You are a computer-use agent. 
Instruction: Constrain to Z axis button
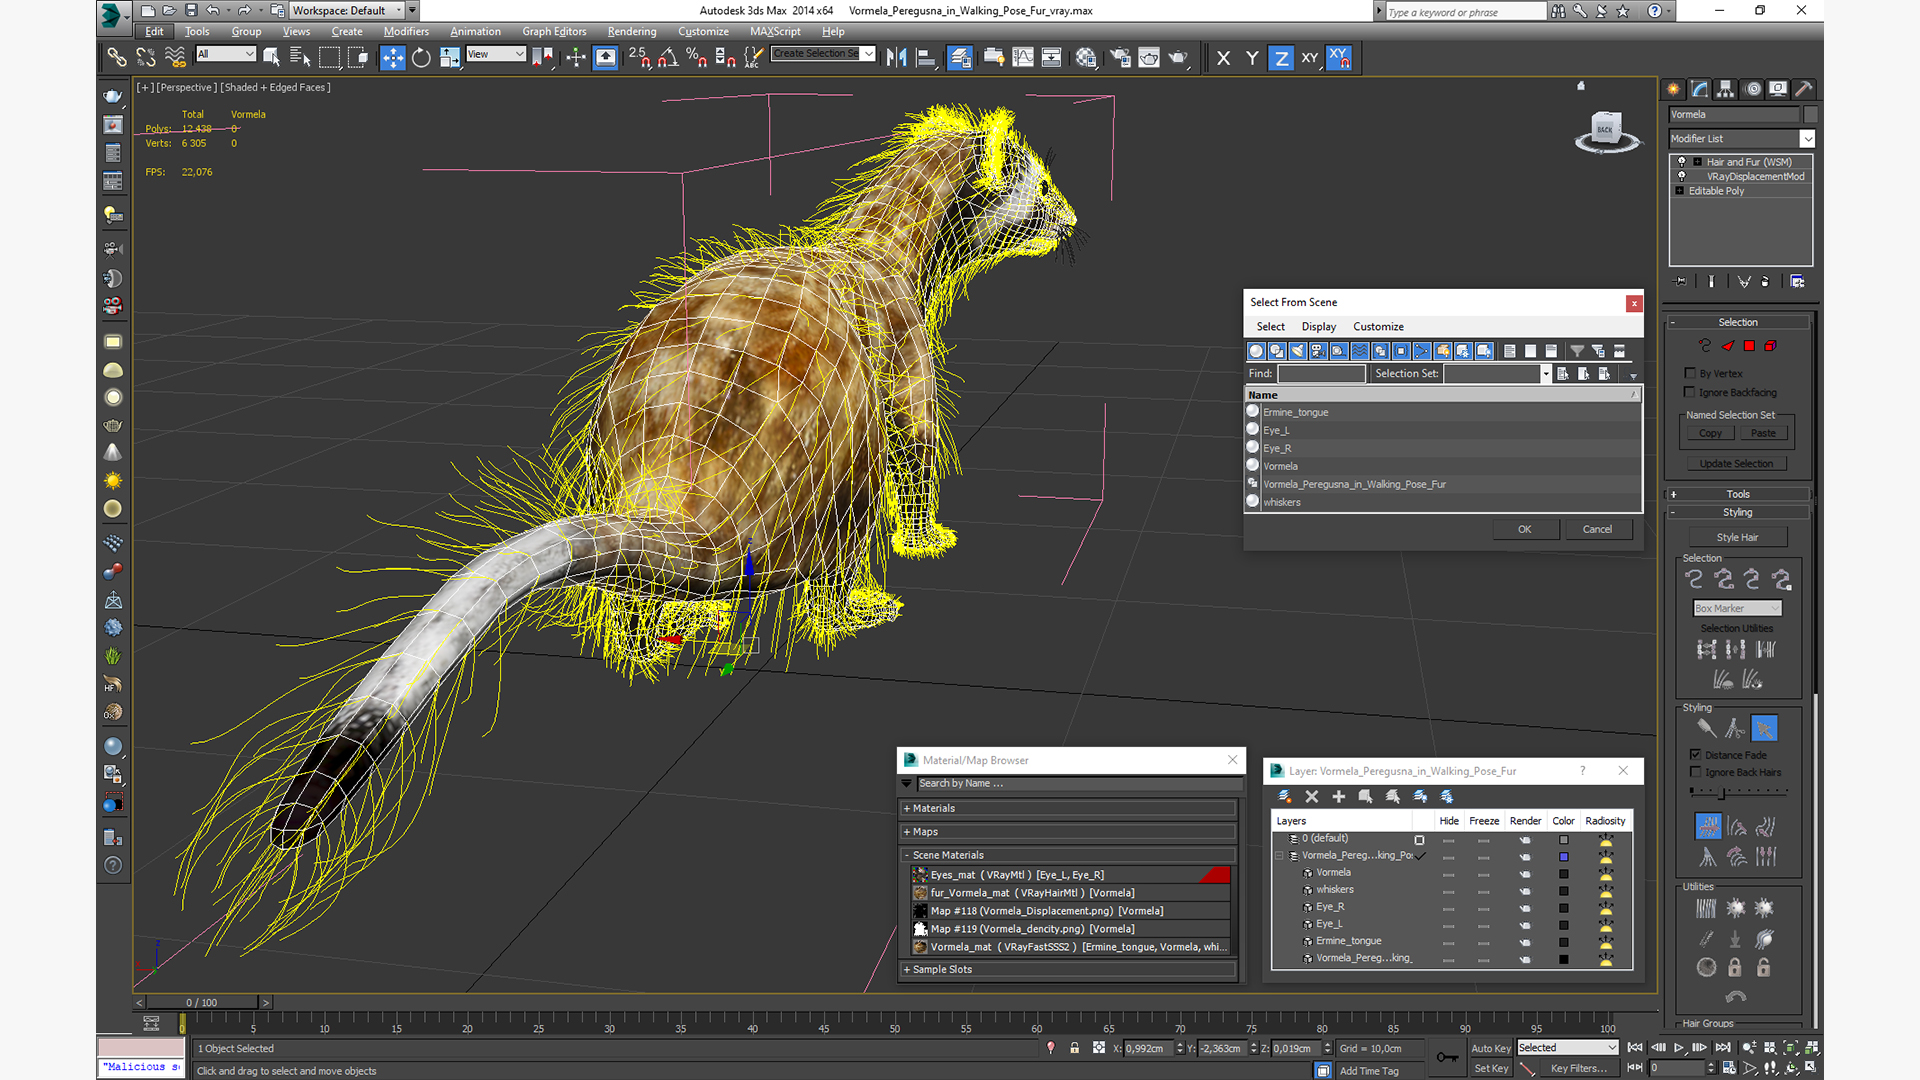coord(1281,58)
